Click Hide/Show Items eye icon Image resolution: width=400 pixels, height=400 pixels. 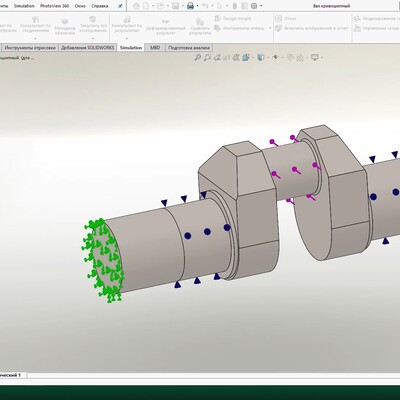275,58
